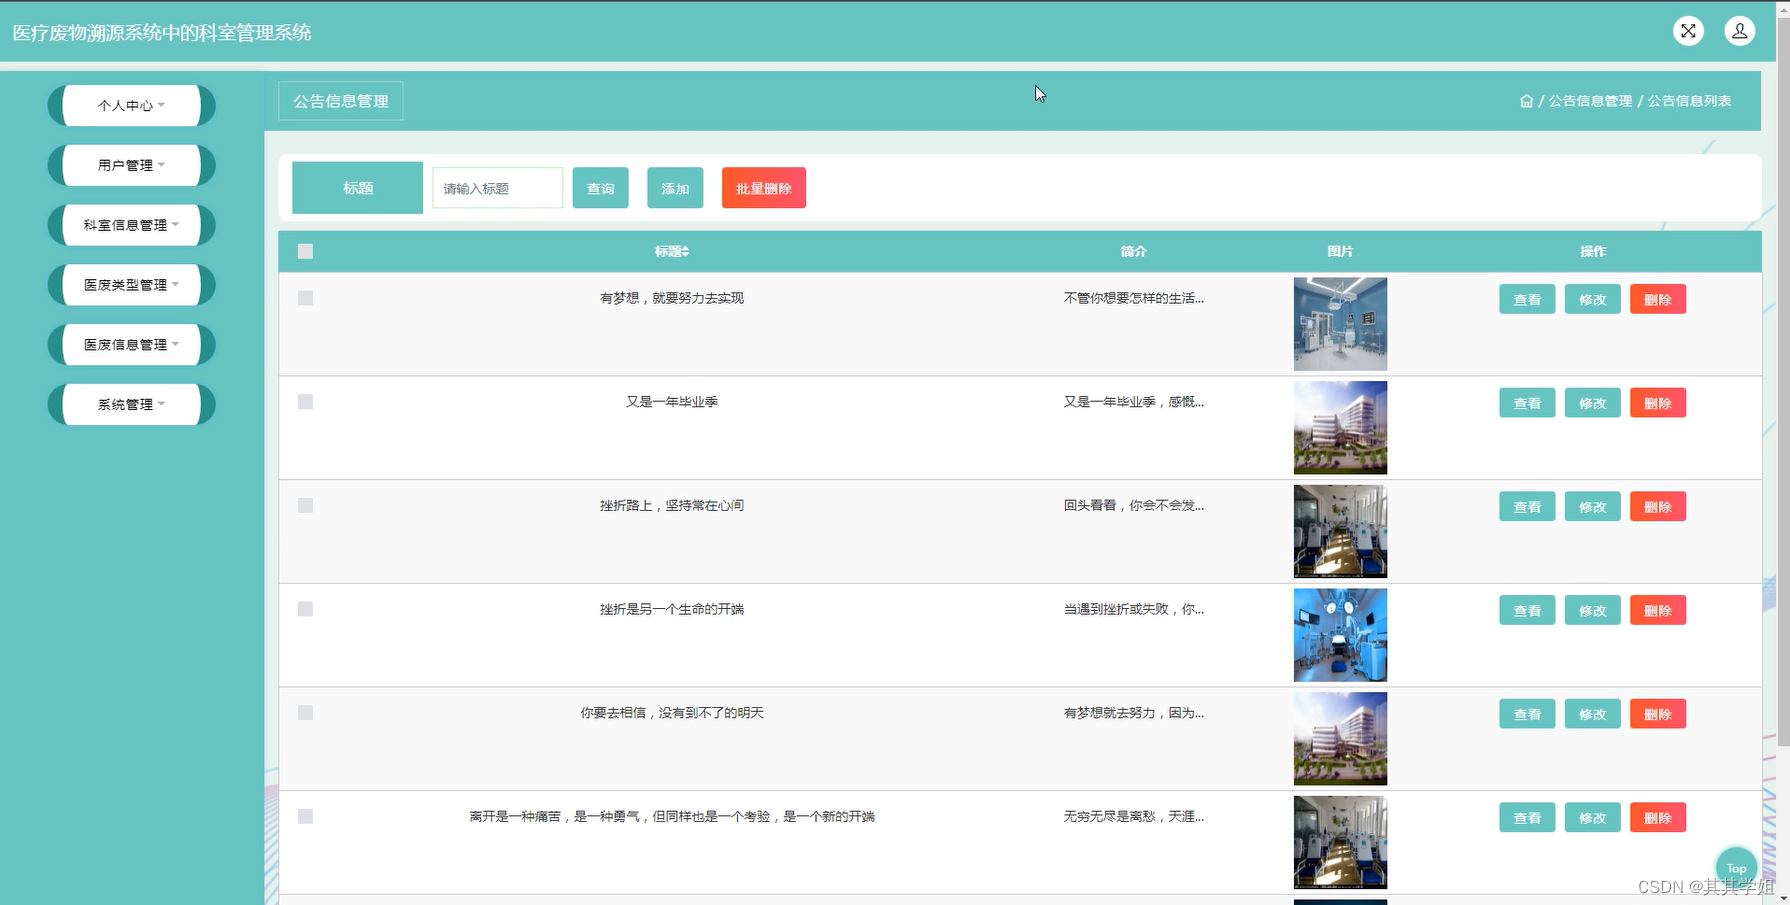Click the 请输入标题 search input field

496,187
